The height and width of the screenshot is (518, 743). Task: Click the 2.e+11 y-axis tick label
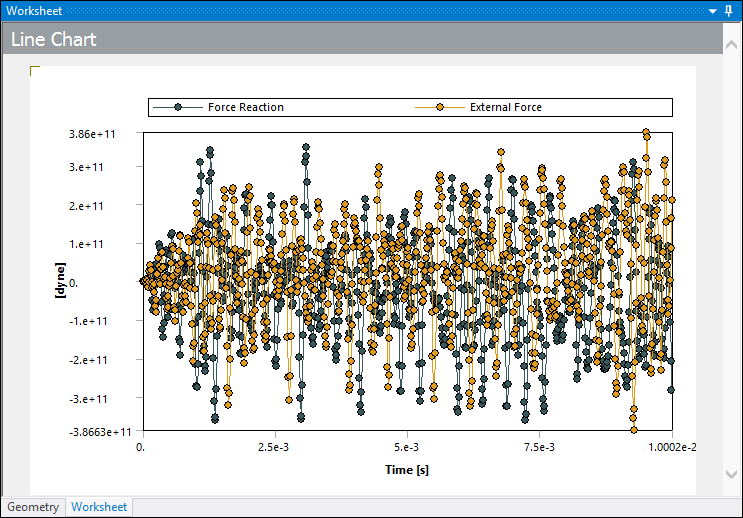coord(86,206)
